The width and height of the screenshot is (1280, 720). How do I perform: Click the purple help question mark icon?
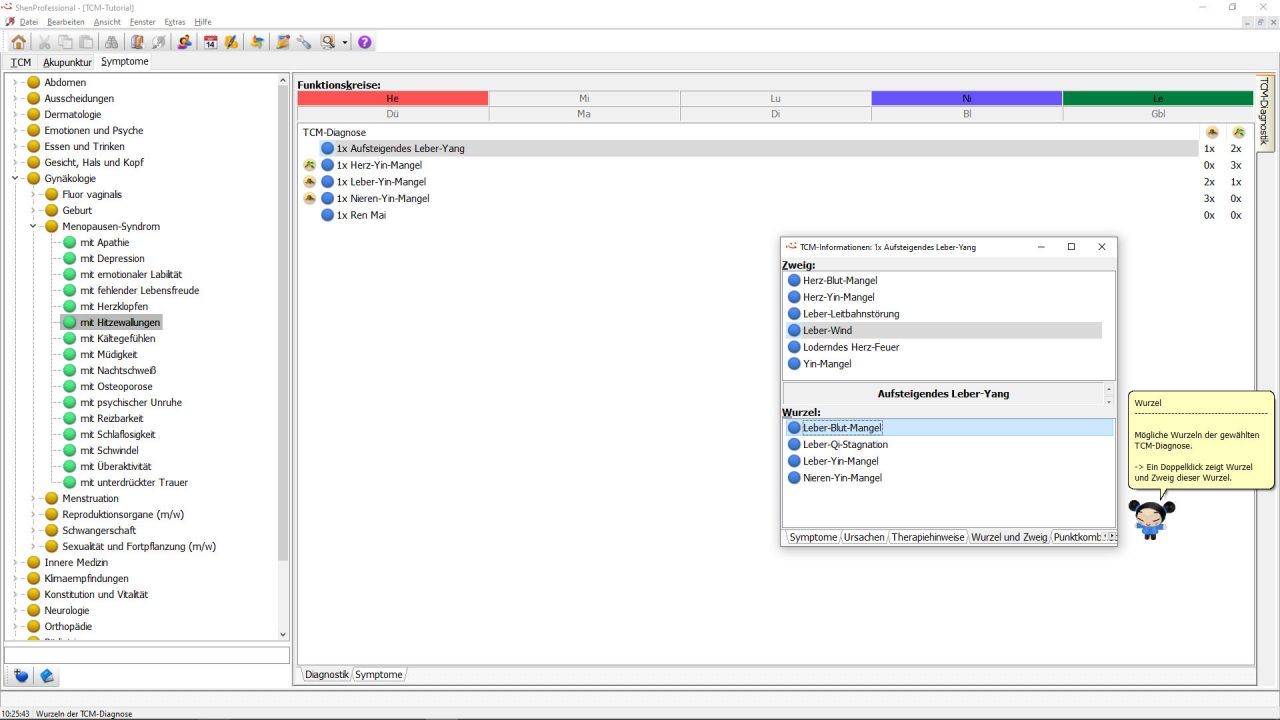pyautogui.click(x=365, y=42)
